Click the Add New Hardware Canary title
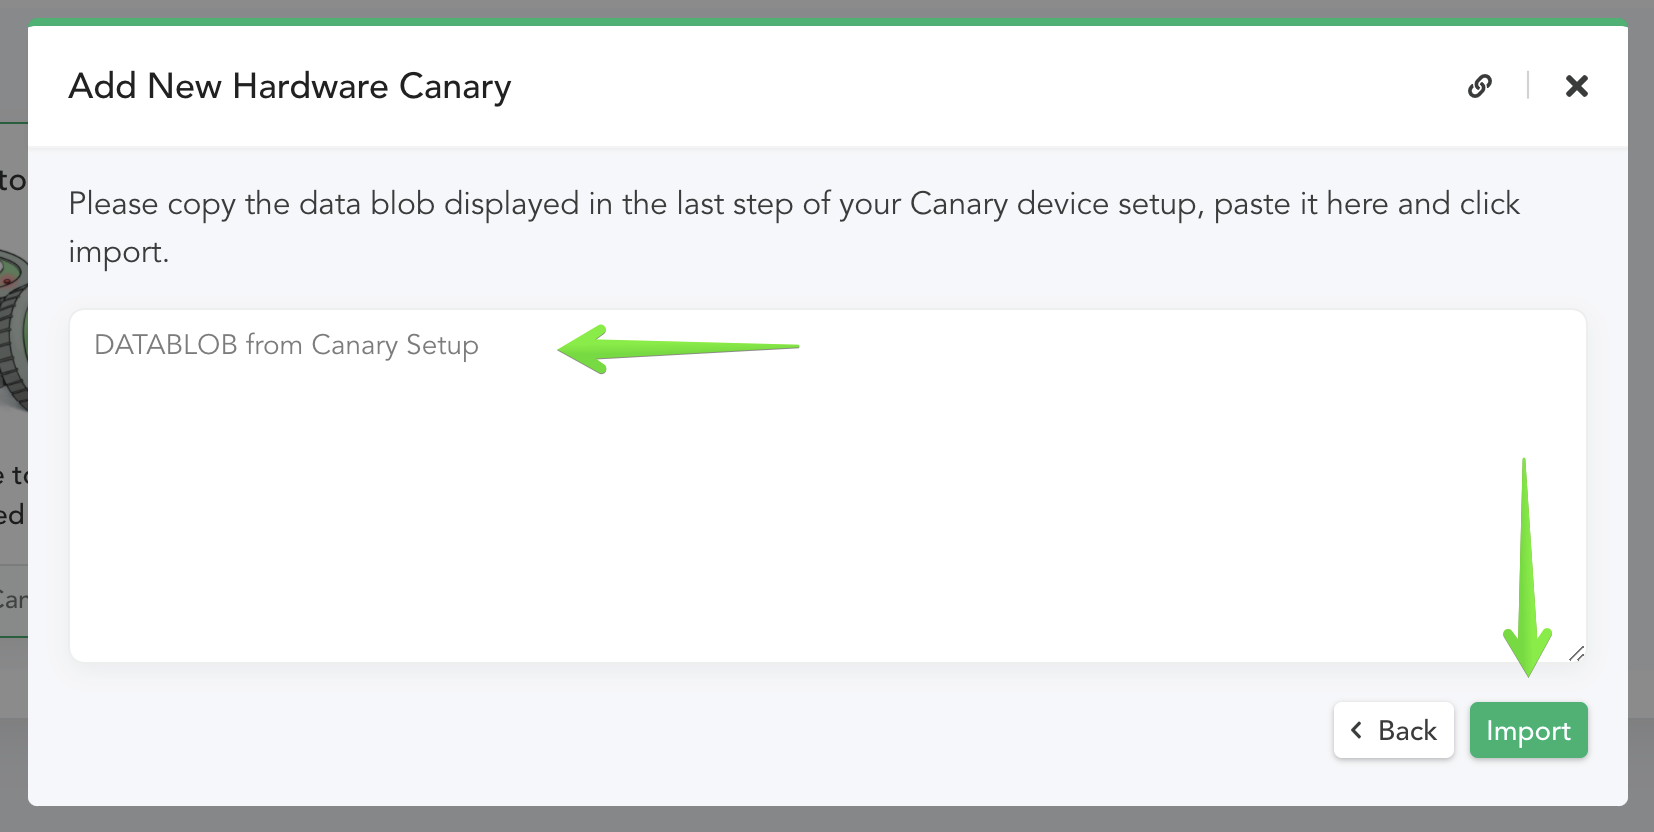The width and height of the screenshot is (1654, 832). coord(289,86)
